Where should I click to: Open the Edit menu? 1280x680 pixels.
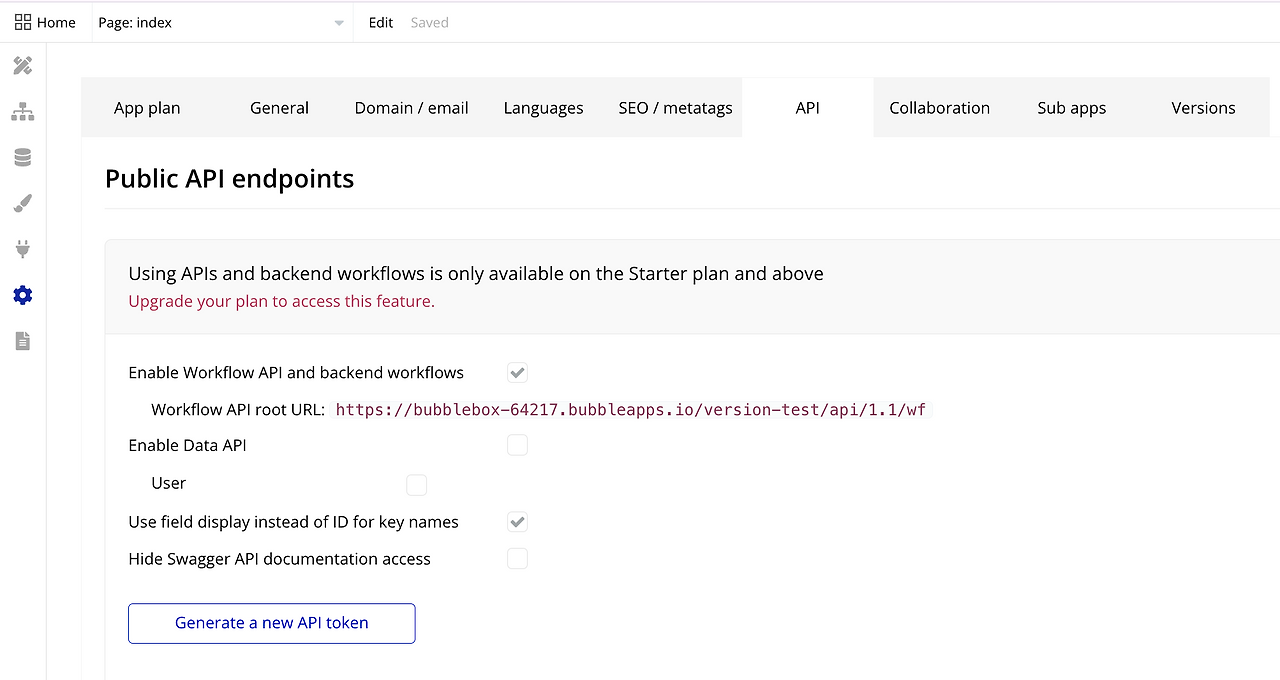point(381,22)
